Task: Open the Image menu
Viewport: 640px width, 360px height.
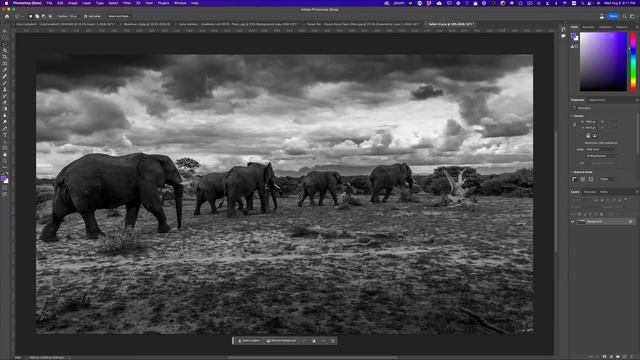Action: (73, 3)
